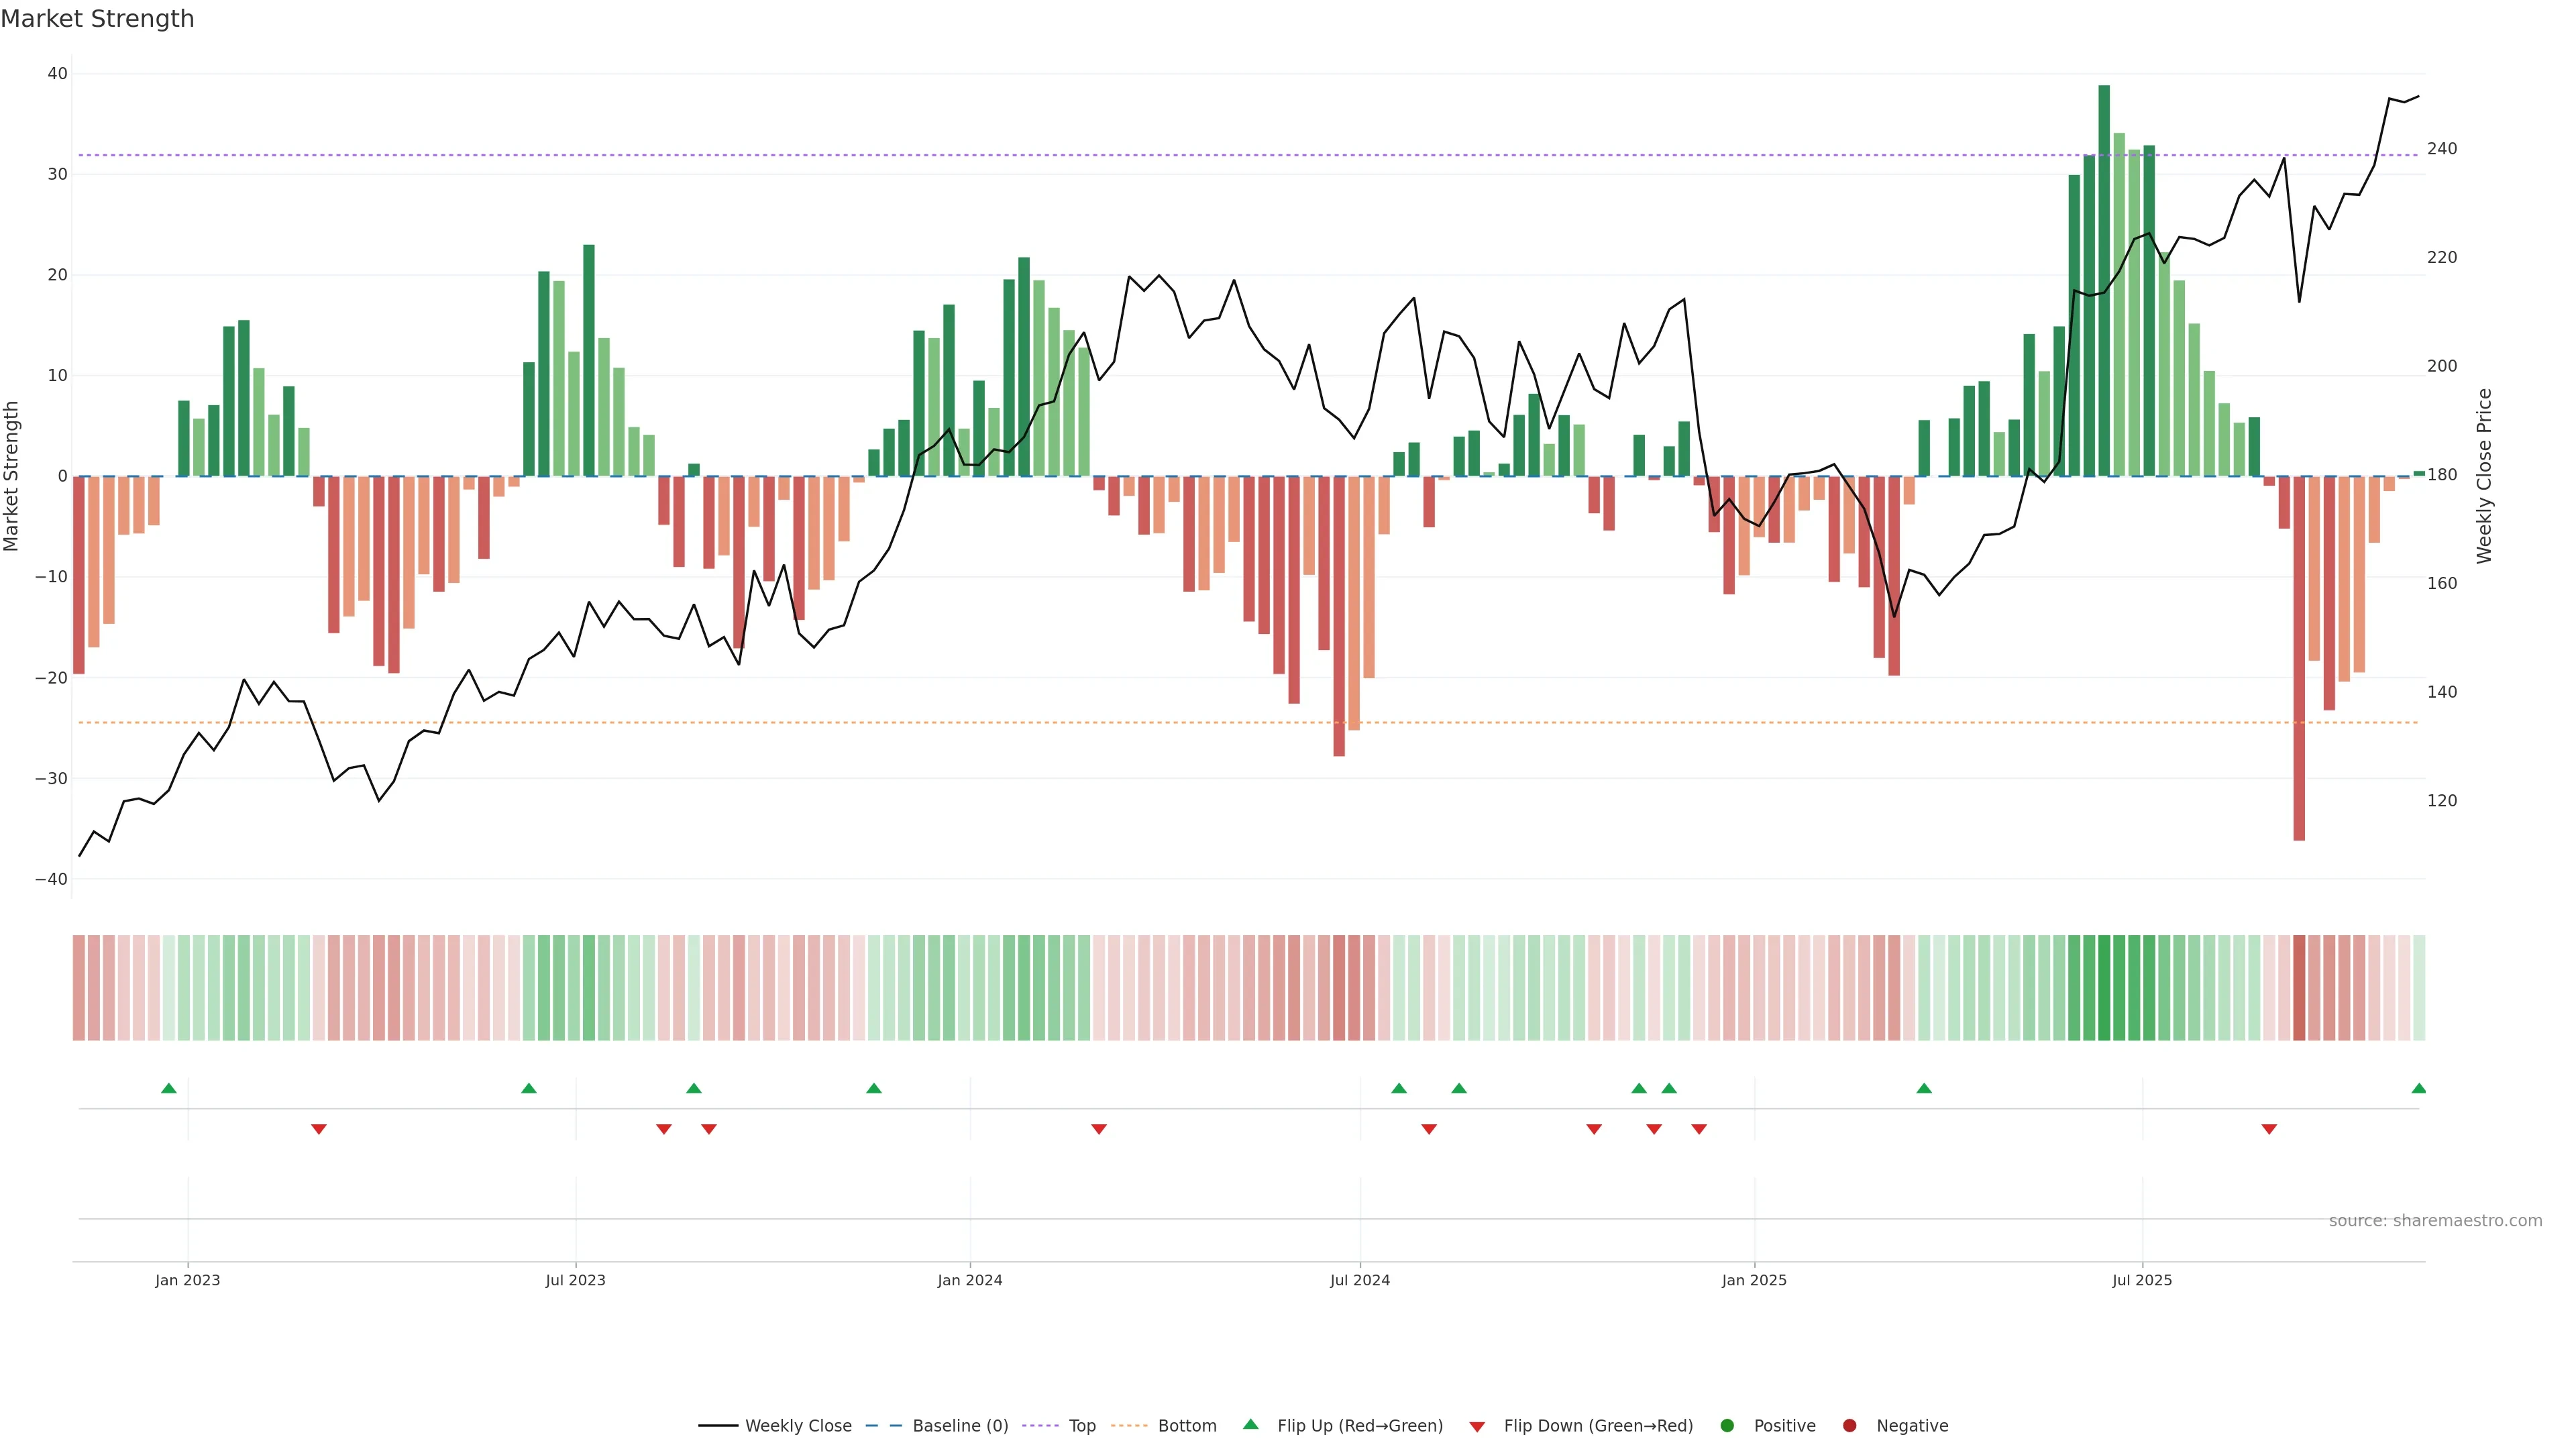Viewport: 2576px width, 1449px height.
Task: Click the deepest red negative strength bar
Action: coord(2299,658)
